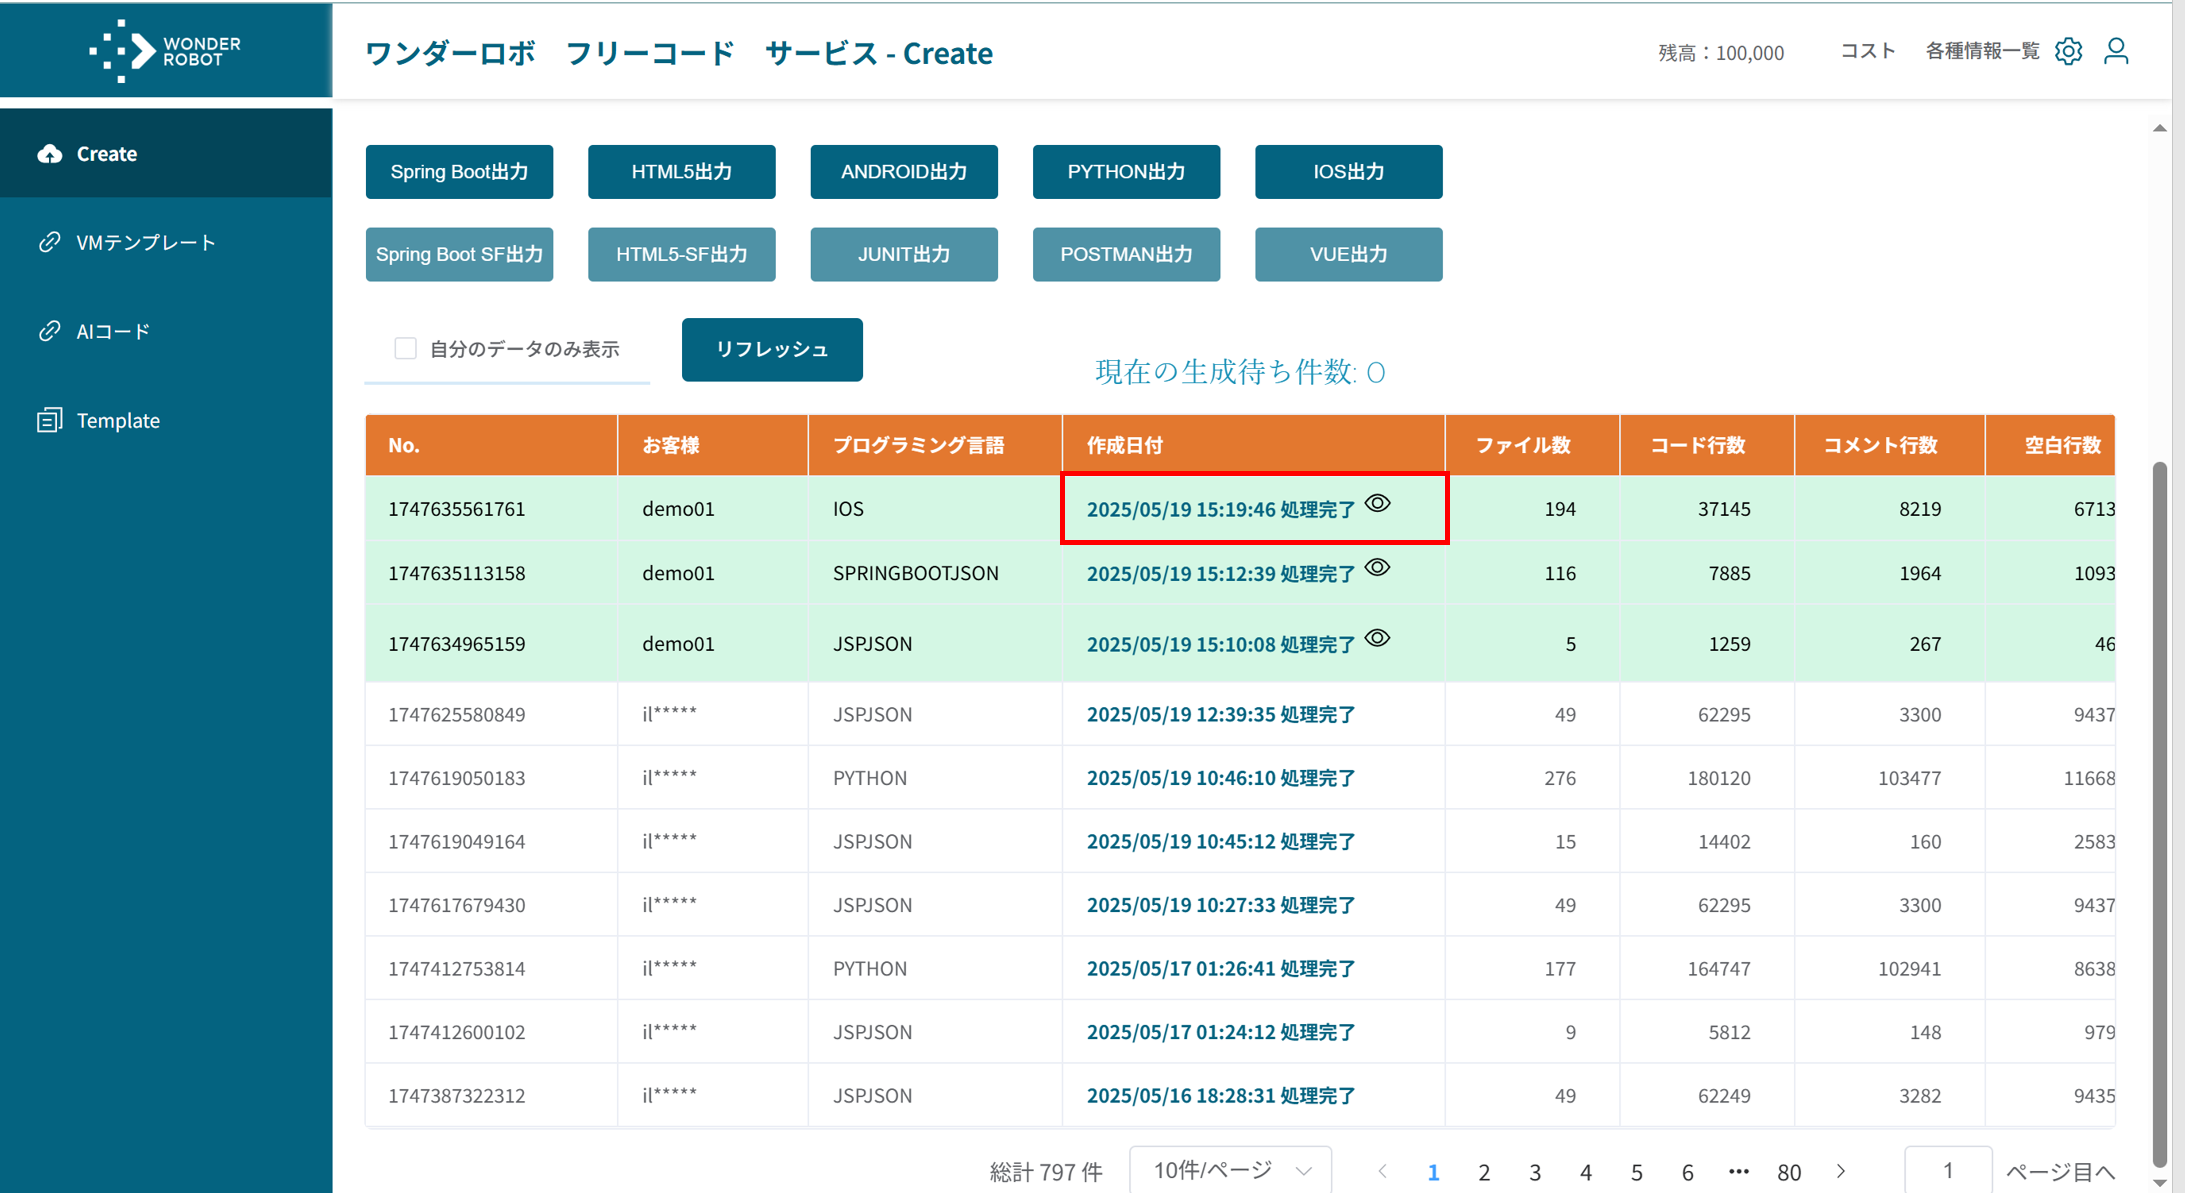The image size is (2185, 1193).
Task: Click the POSTMAN出力 button
Action: tap(1126, 254)
